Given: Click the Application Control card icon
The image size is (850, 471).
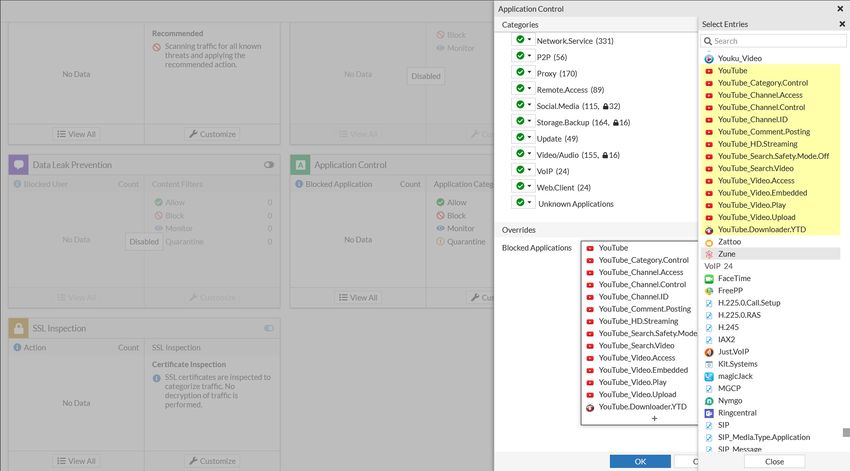Looking at the screenshot, I should point(300,165).
